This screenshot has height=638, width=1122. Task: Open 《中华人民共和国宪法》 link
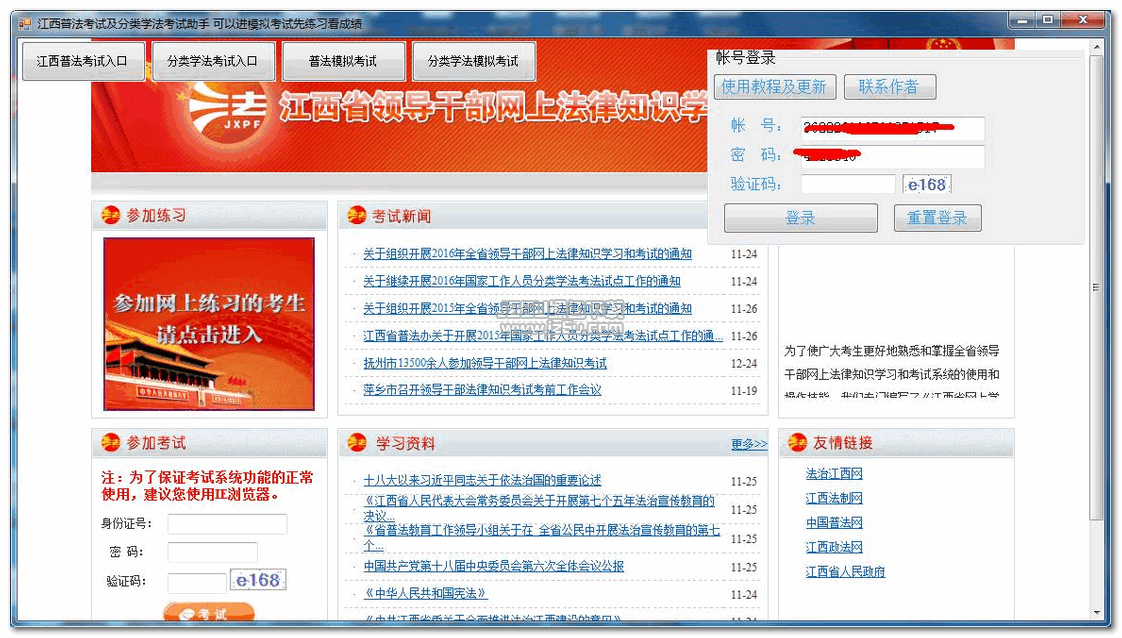(426, 593)
